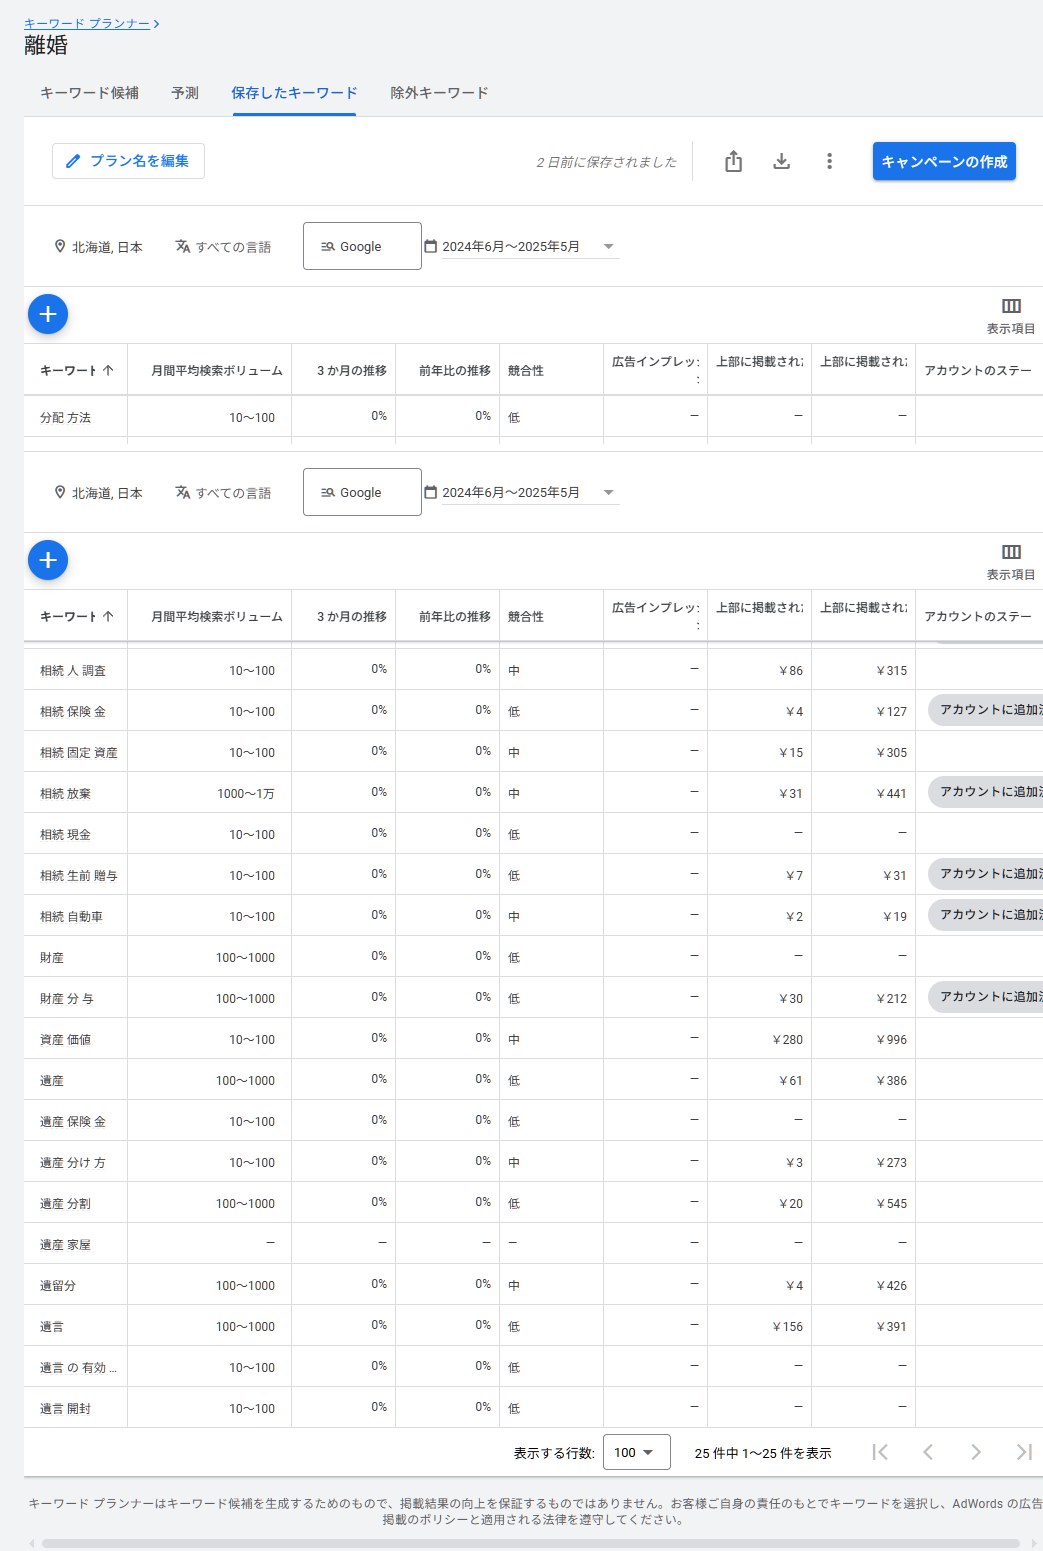Click keyword 分配 方法 in upper table
The image size is (1043, 1551).
pos(65,417)
